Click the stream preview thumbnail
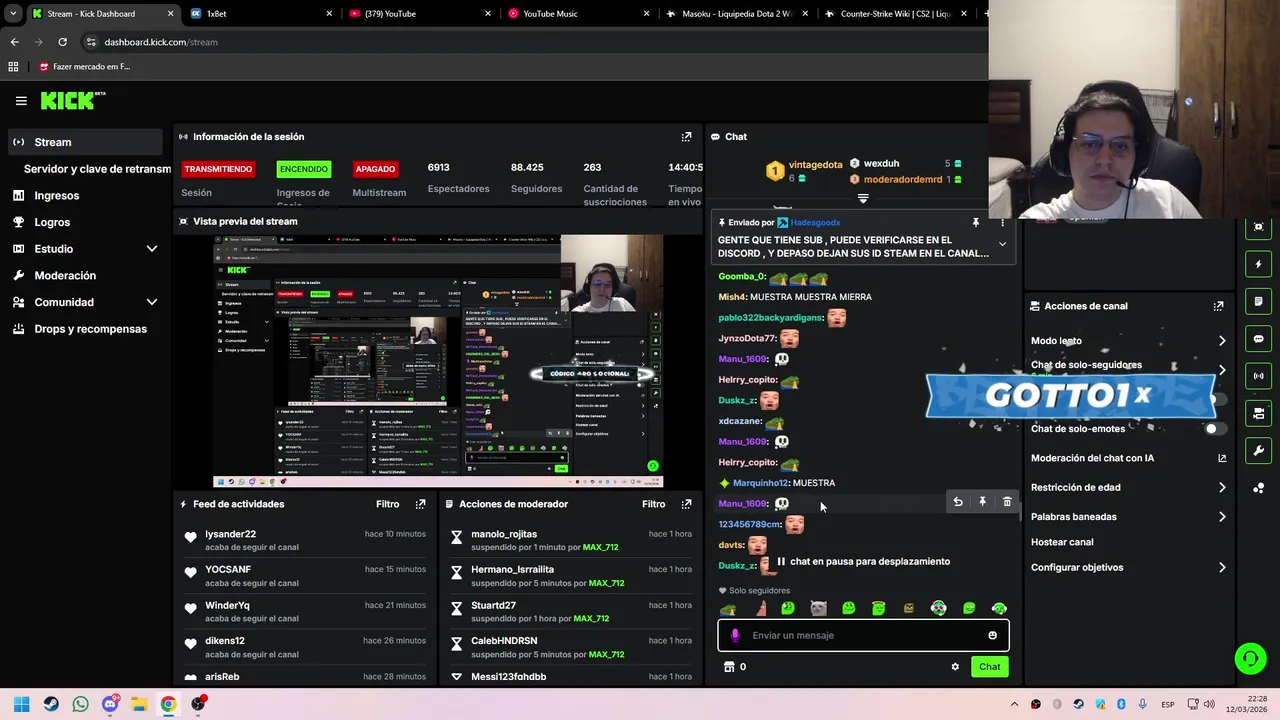The height and width of the screenshot is (720, 1280). pos(438,361)
